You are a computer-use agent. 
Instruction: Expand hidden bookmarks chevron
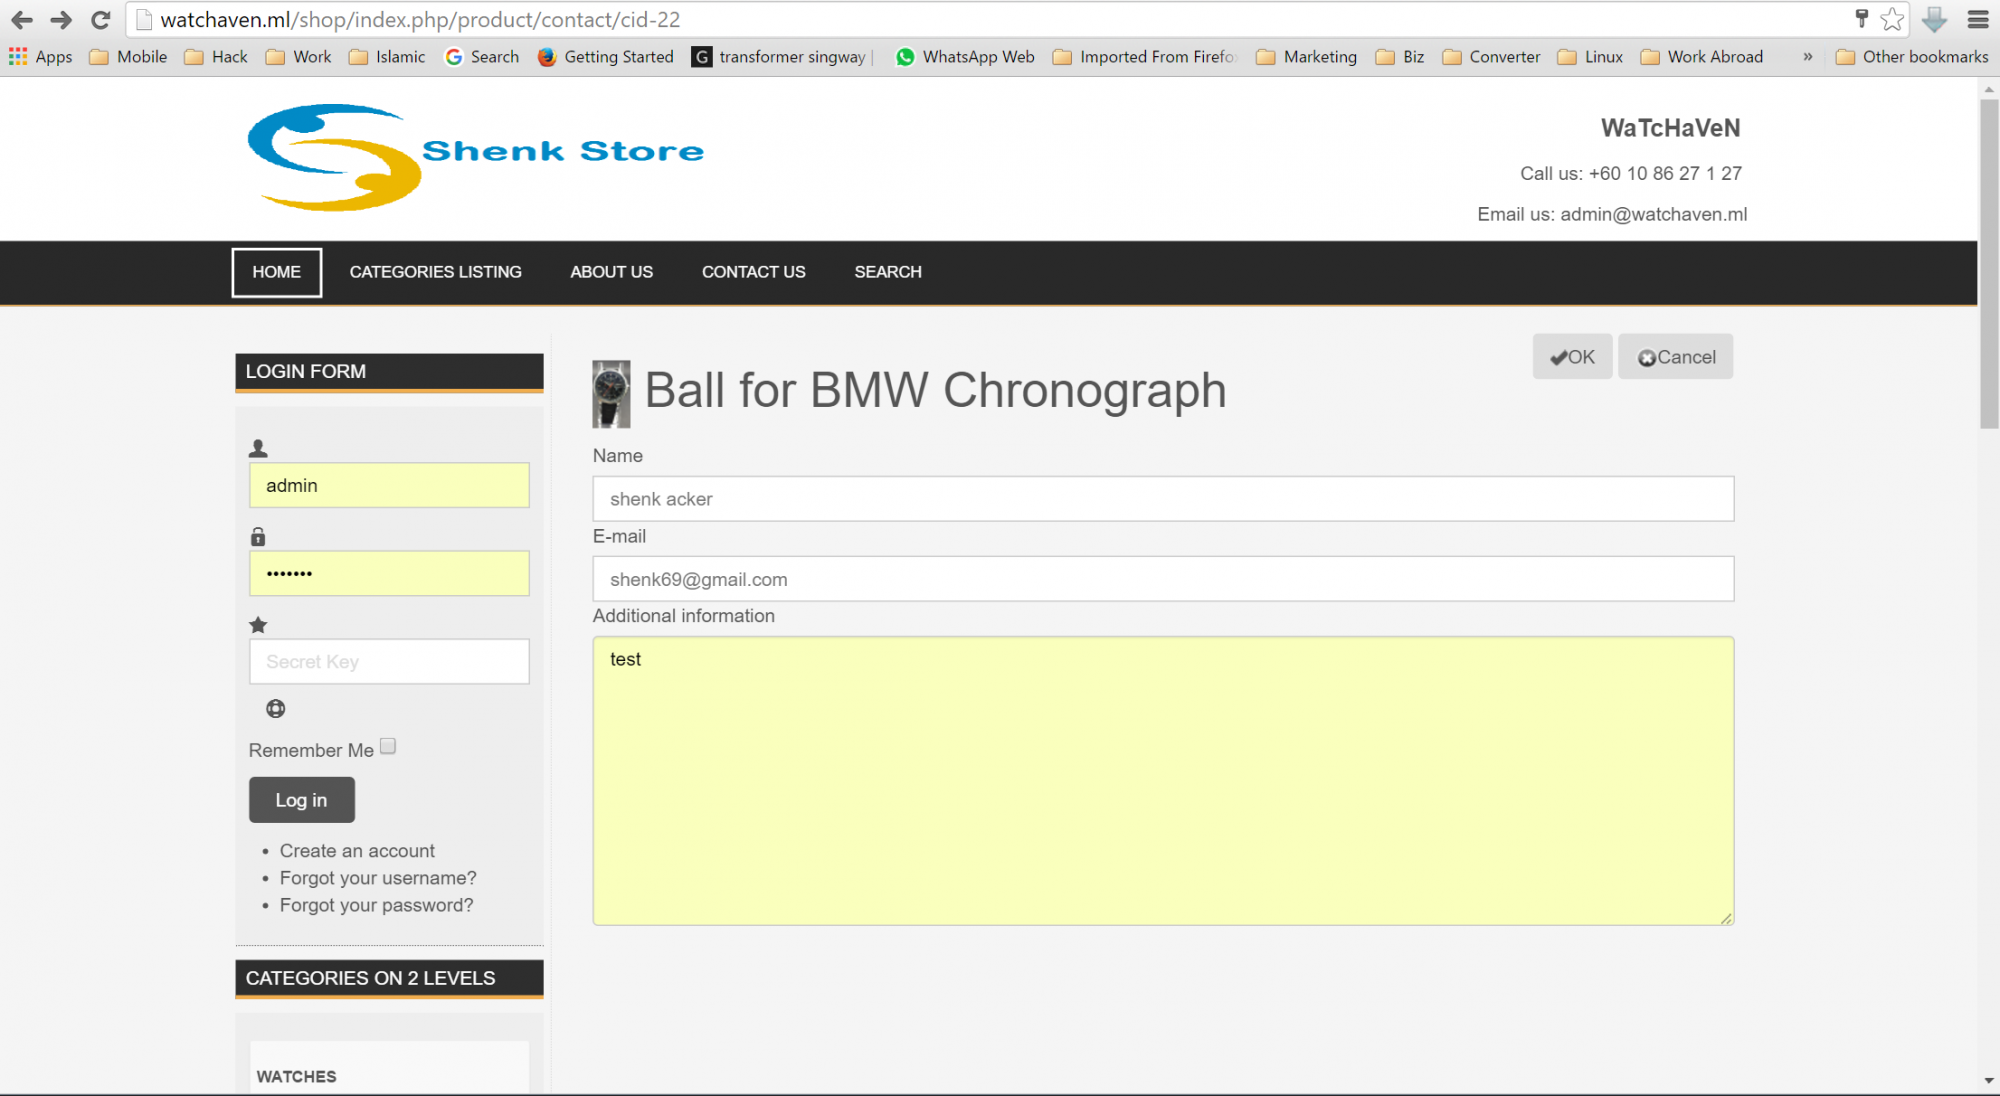point(1807,57)
